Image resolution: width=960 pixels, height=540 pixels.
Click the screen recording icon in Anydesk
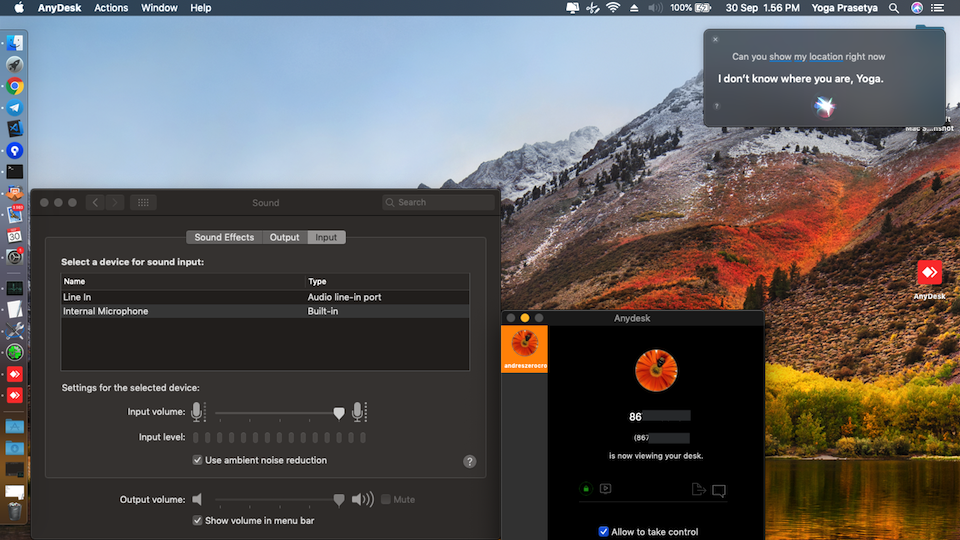pos(606,489)
